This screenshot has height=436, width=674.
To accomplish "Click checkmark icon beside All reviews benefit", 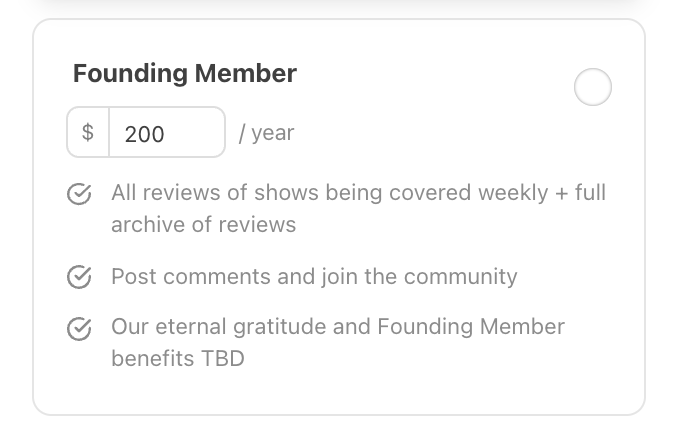I will [x=79, y=193].
